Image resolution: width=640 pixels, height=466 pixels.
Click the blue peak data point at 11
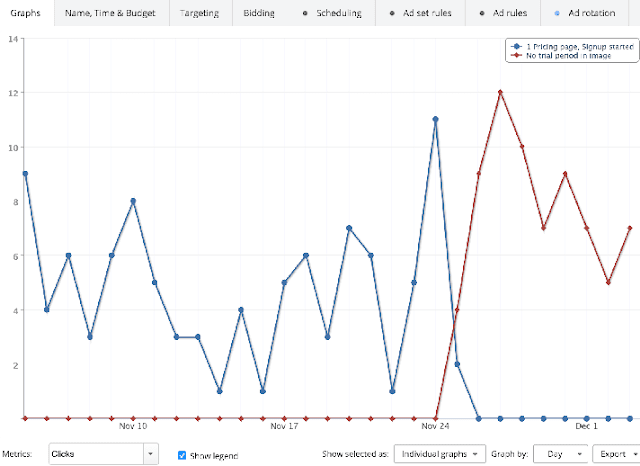click(436, 119)
